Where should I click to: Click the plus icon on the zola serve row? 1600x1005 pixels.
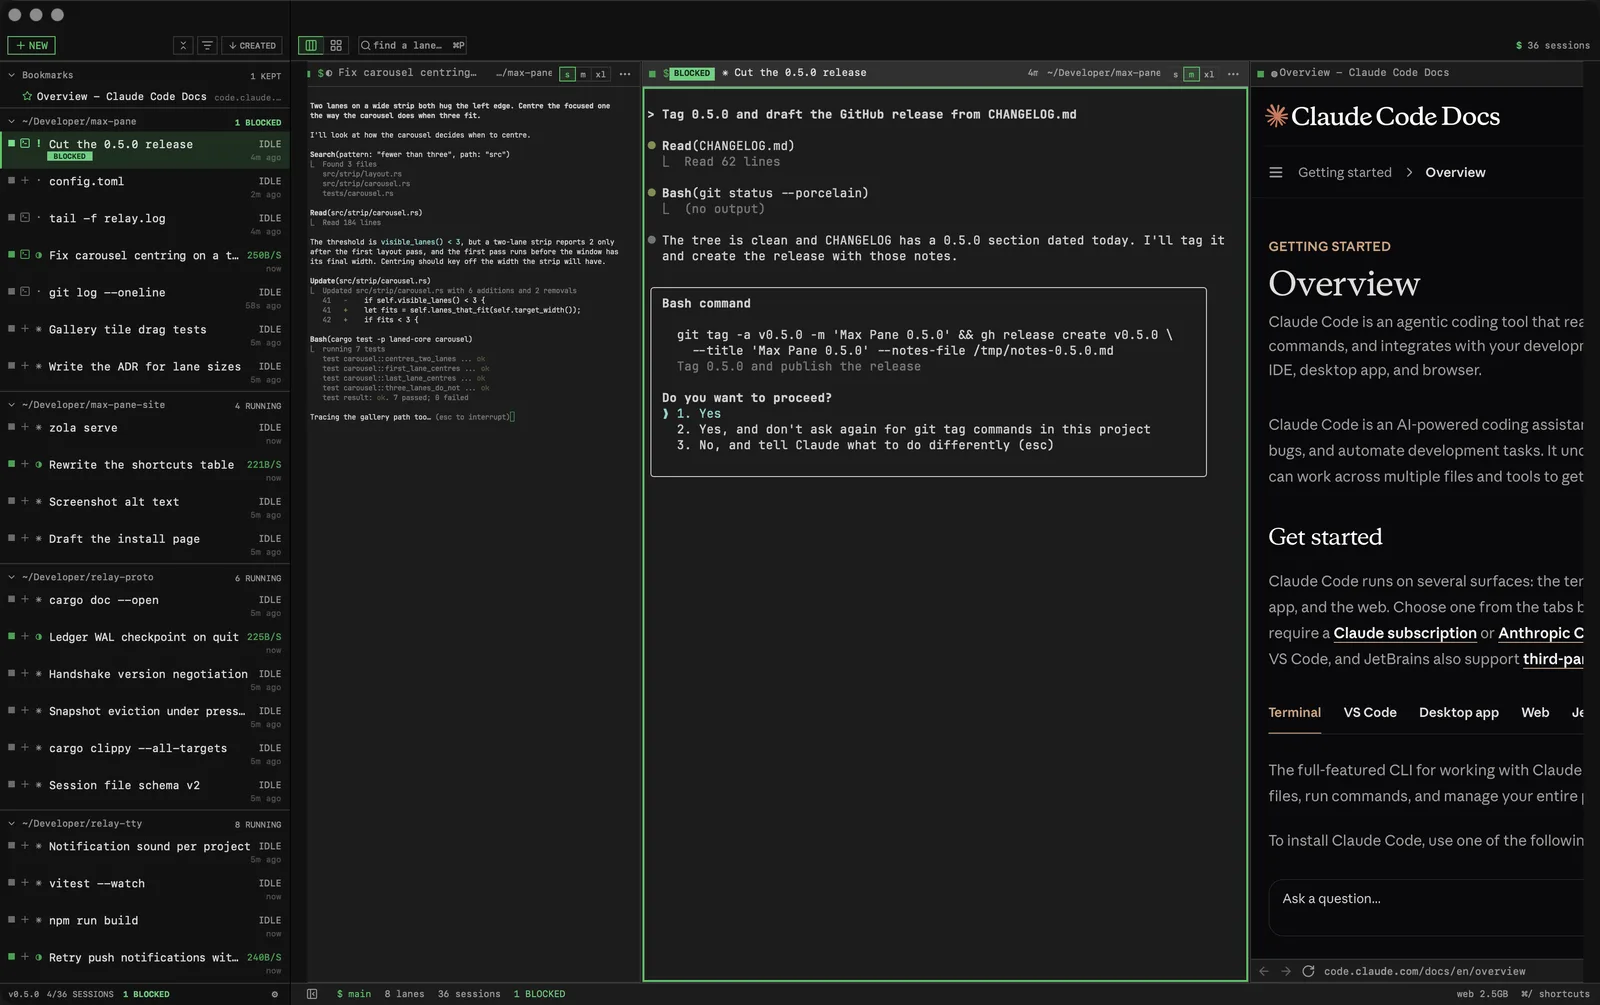tap(25, 427)
